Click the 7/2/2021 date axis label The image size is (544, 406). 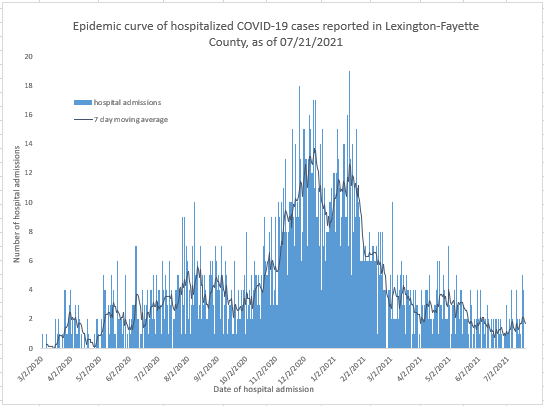point(498,369)
